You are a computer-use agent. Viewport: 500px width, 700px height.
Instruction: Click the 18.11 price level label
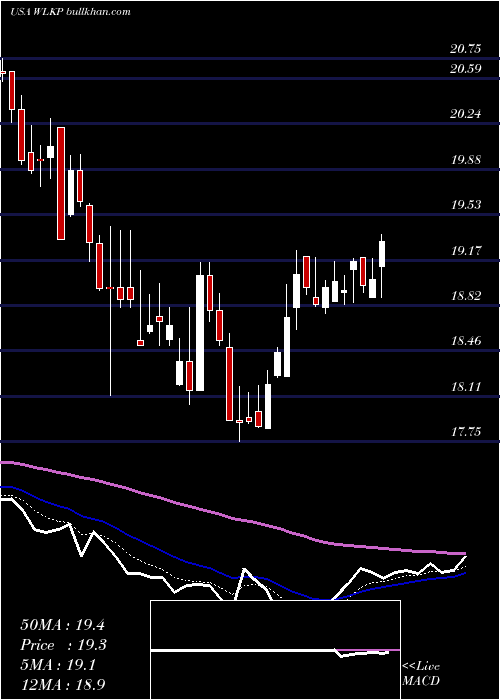tap(466, 387)
